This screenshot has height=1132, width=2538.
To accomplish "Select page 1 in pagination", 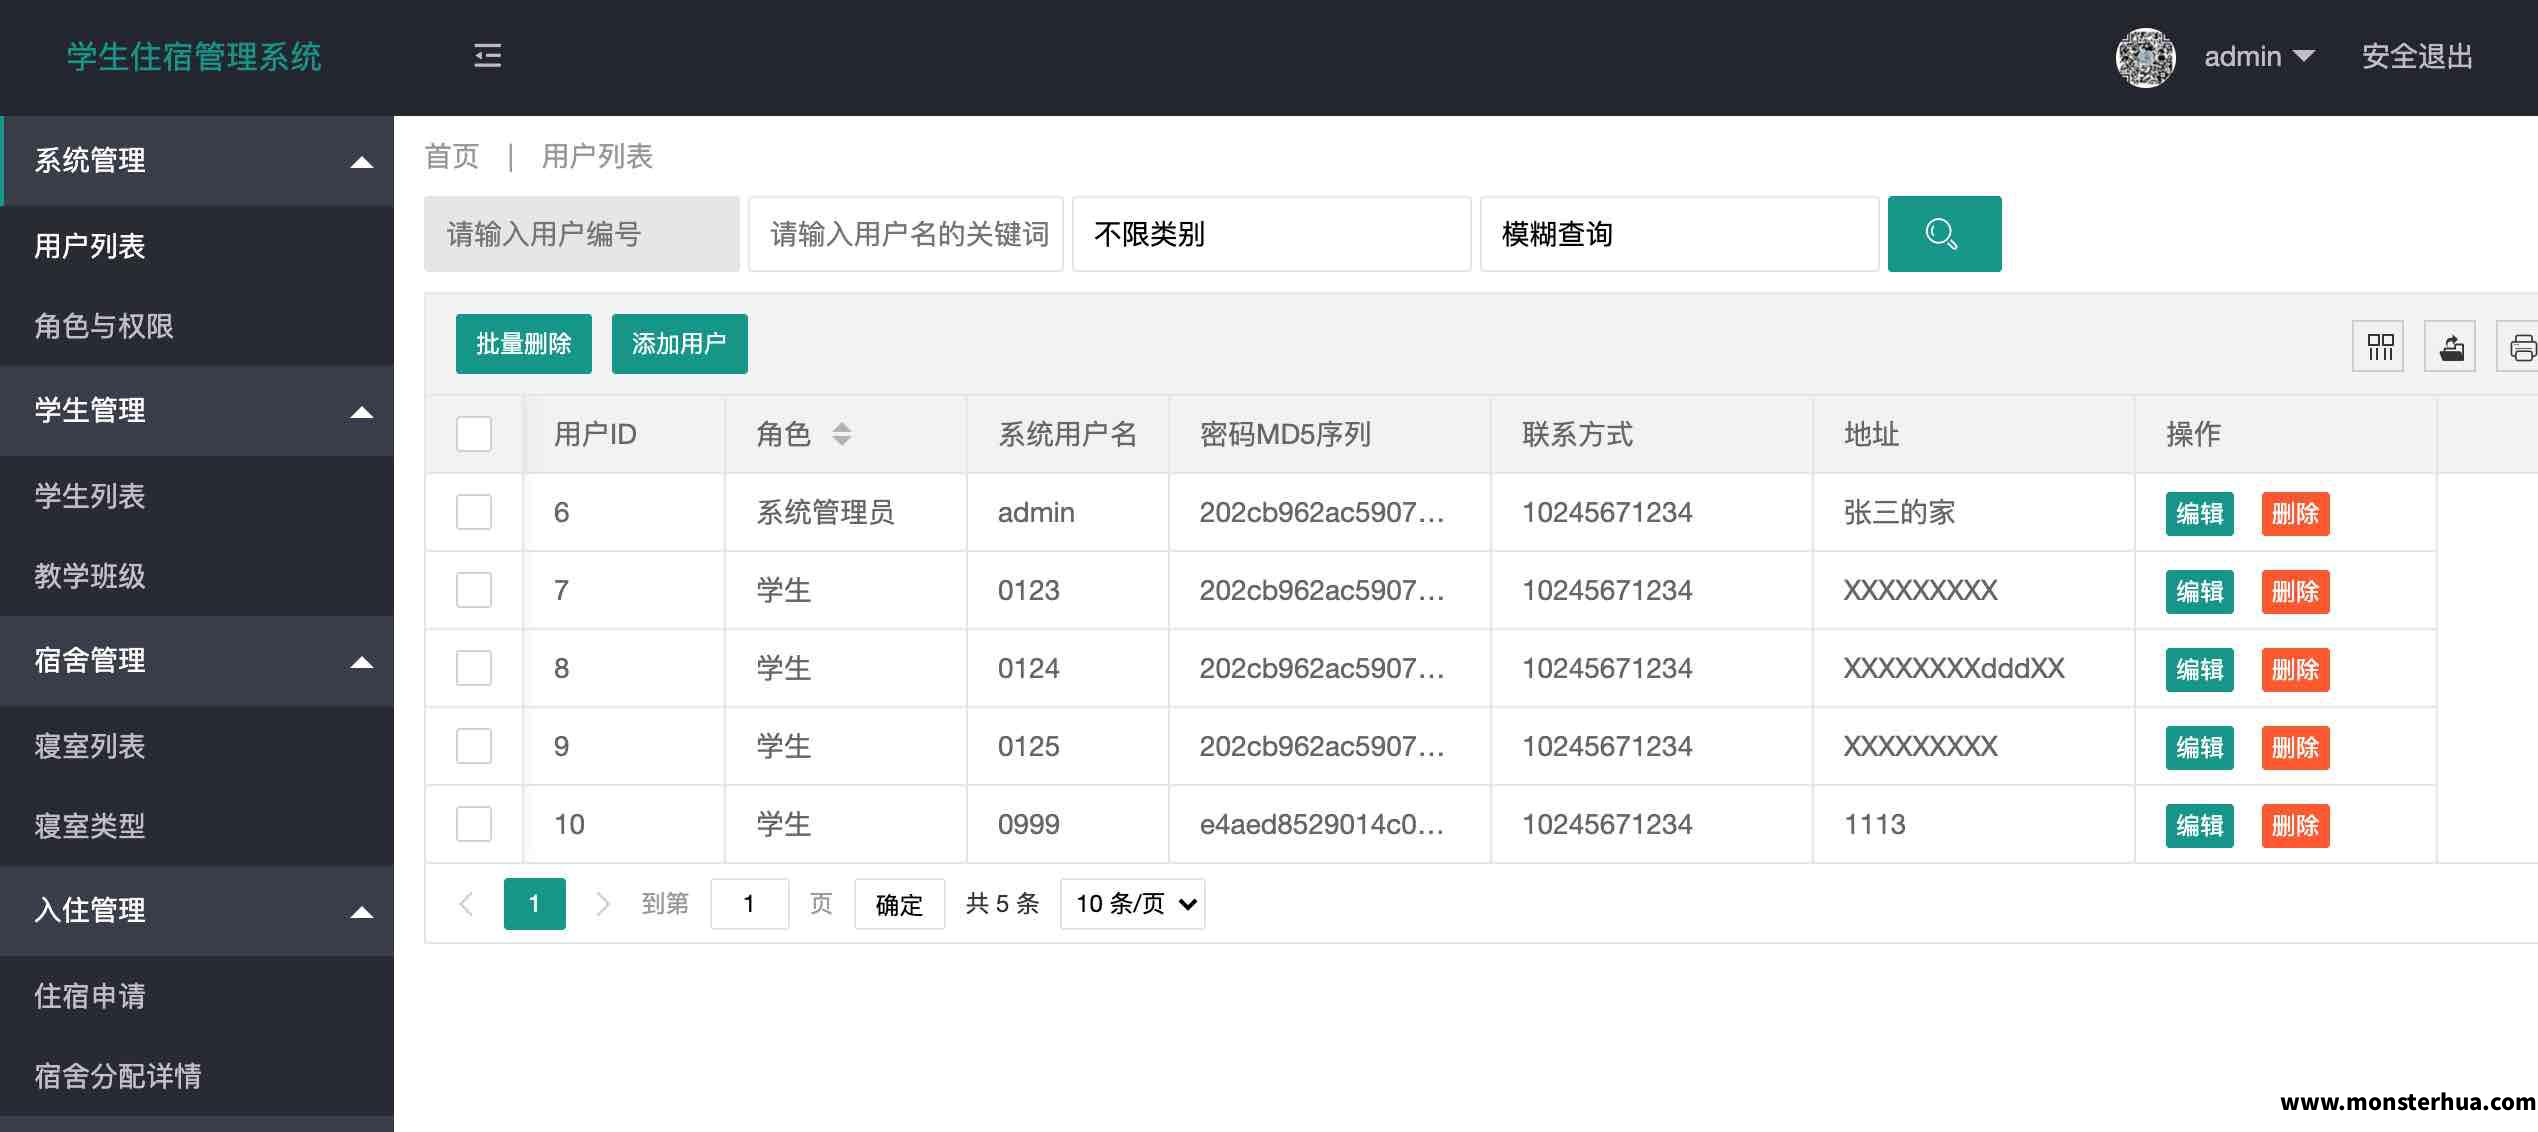I will pyautogui.click(x=535, y=904).
